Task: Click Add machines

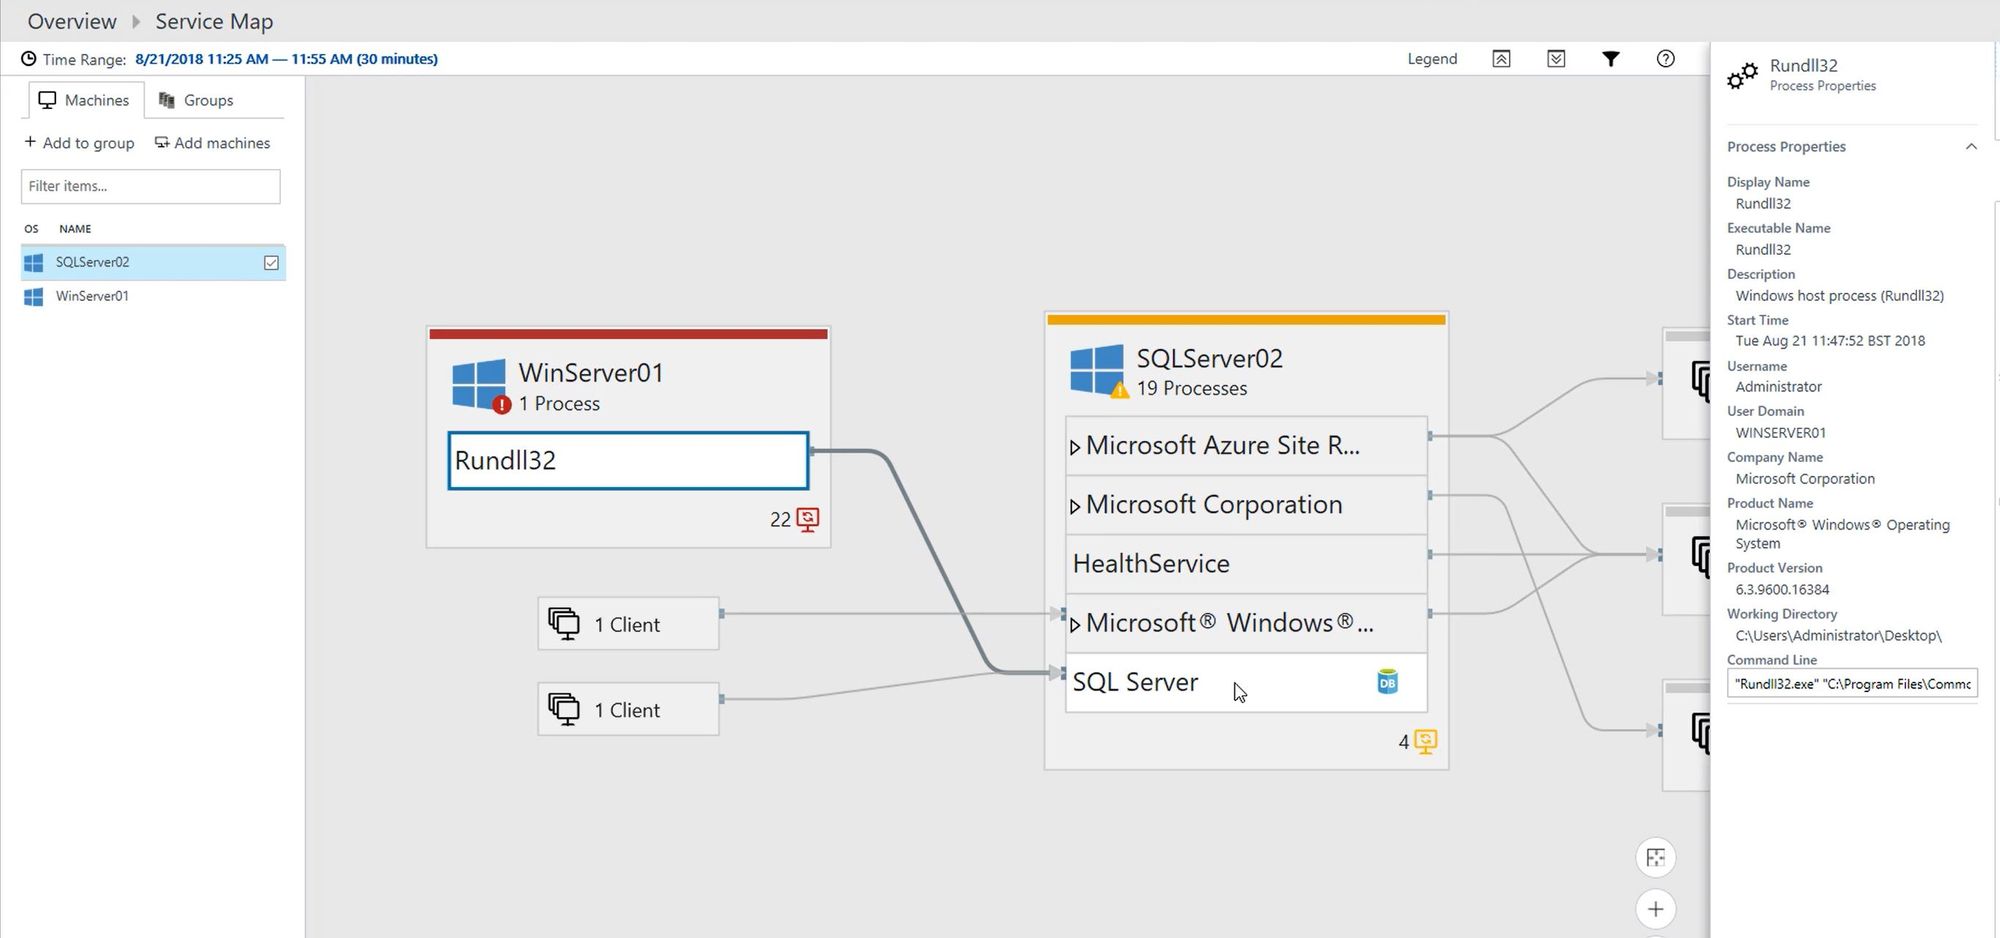Action: click(x=212, y=143)
